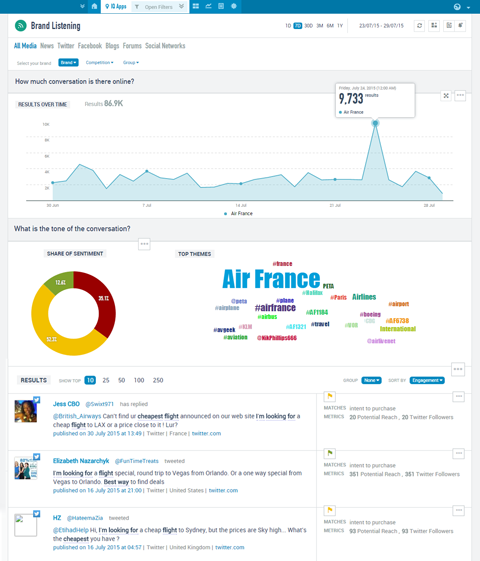Click the flag icon on Jess CBO post
Viewport: 480px width, 561px height.
coord(330,396)
